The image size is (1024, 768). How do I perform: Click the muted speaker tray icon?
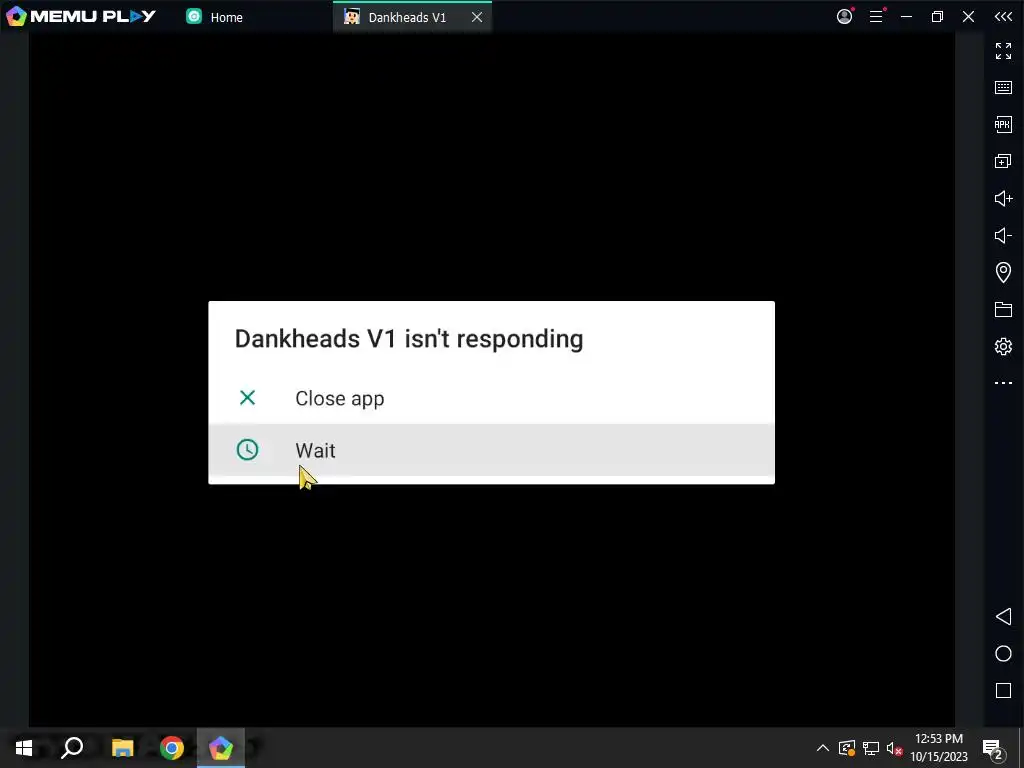click(x=895, y=748)
